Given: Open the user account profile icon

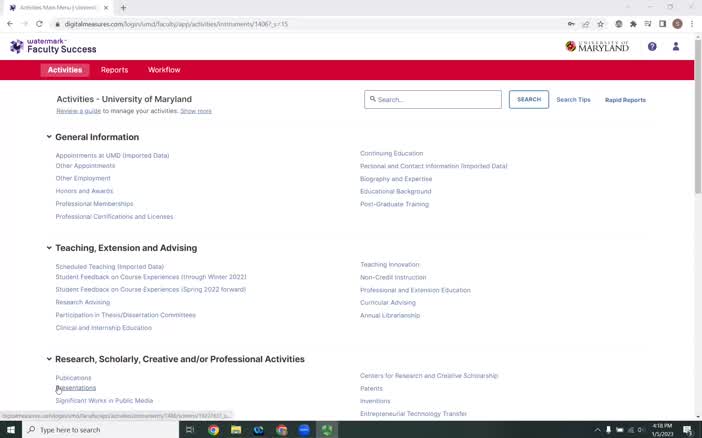Looking at the screenshot, I should 676,46.
